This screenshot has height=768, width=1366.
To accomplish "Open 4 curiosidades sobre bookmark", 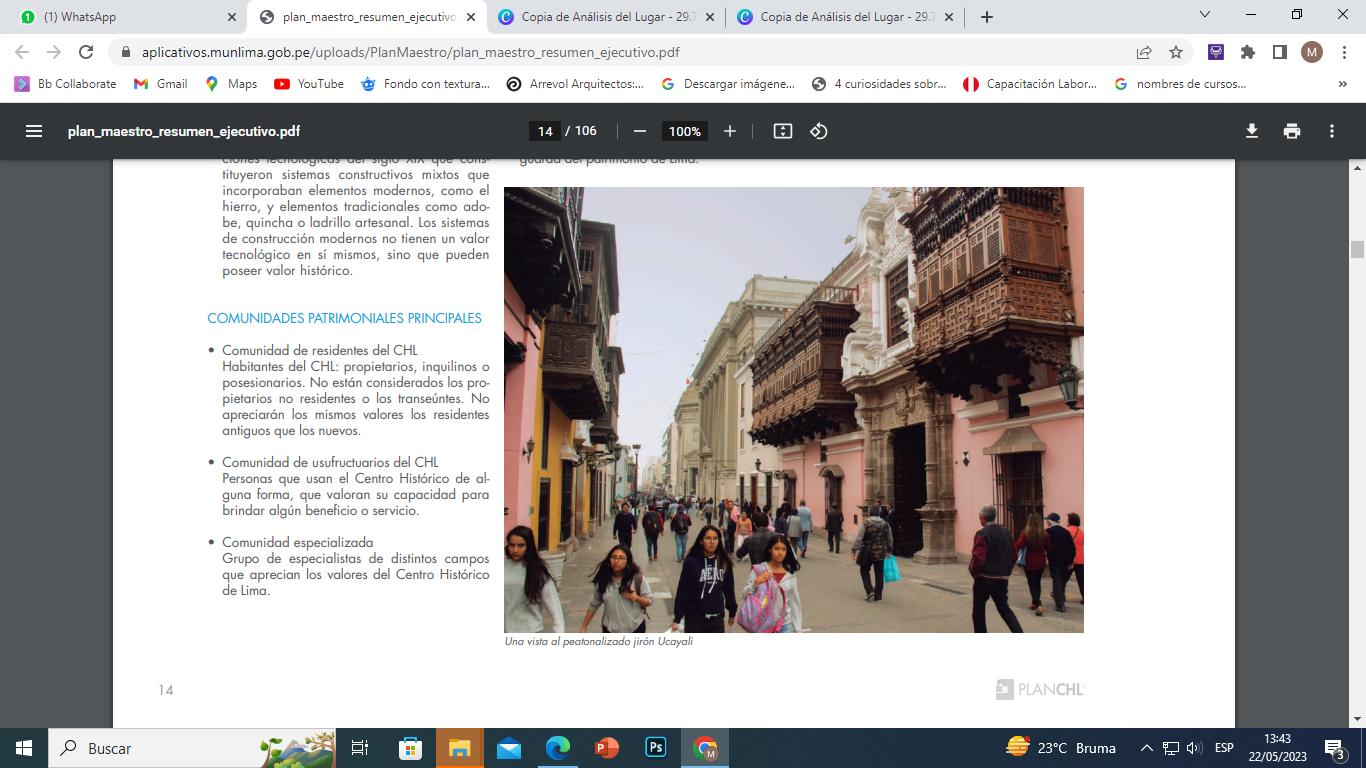I will (879, 84).
